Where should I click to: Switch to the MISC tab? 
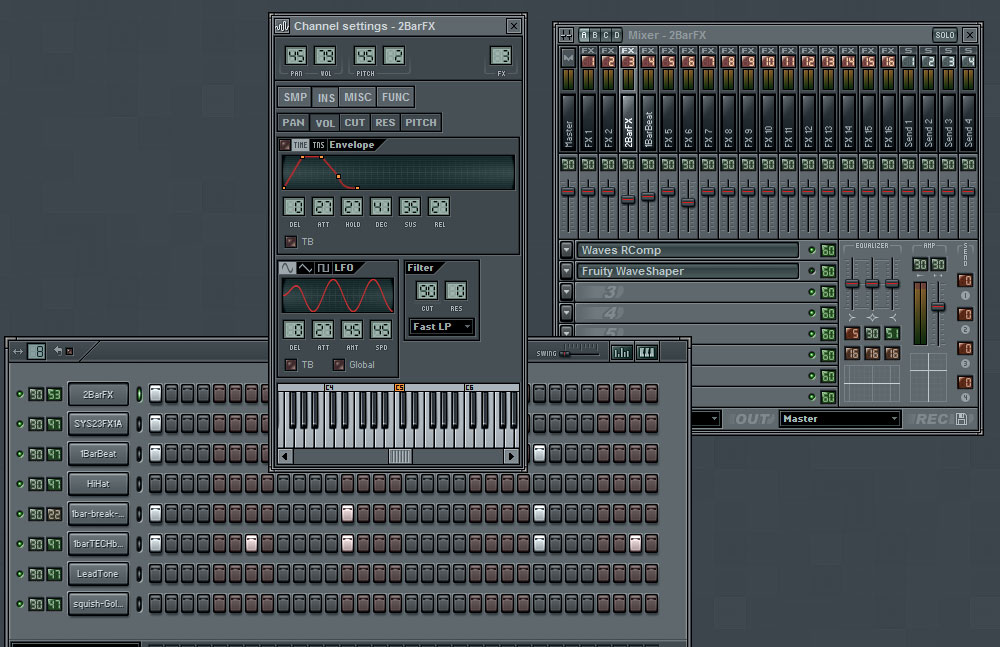358,97
